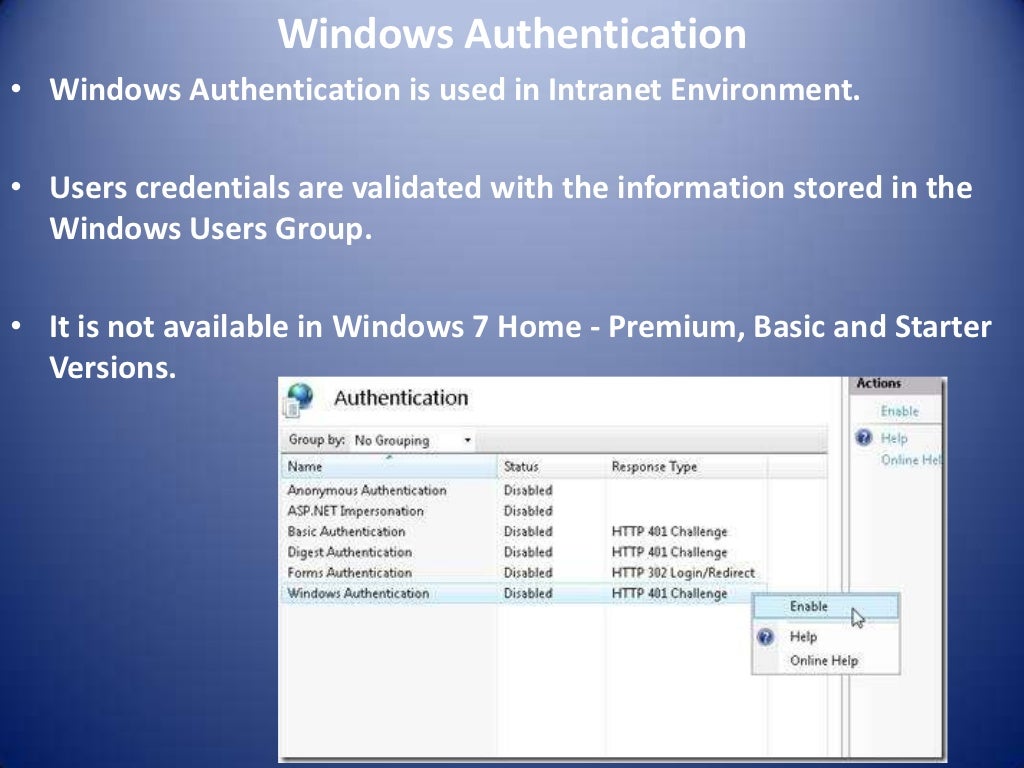Click the help icon in context menu

click(766, 637)
